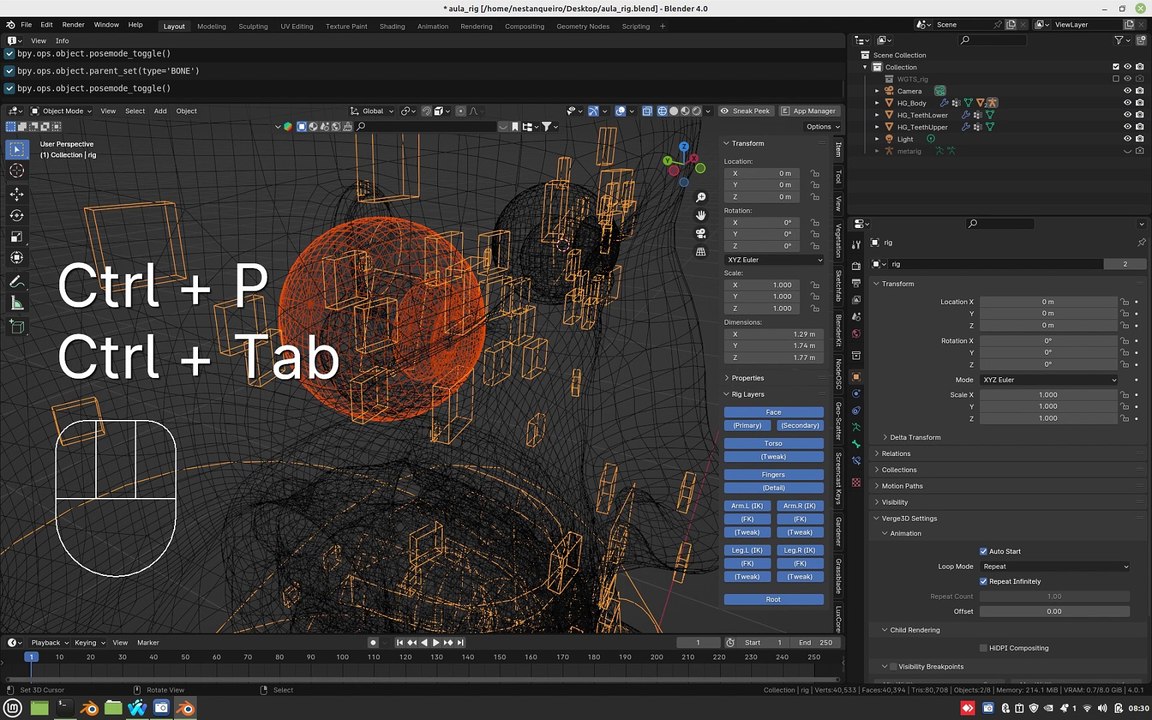Click the Offset value slider
Image resolution: width=1152 pixels, height=720 pixels.
[1054, 611]
